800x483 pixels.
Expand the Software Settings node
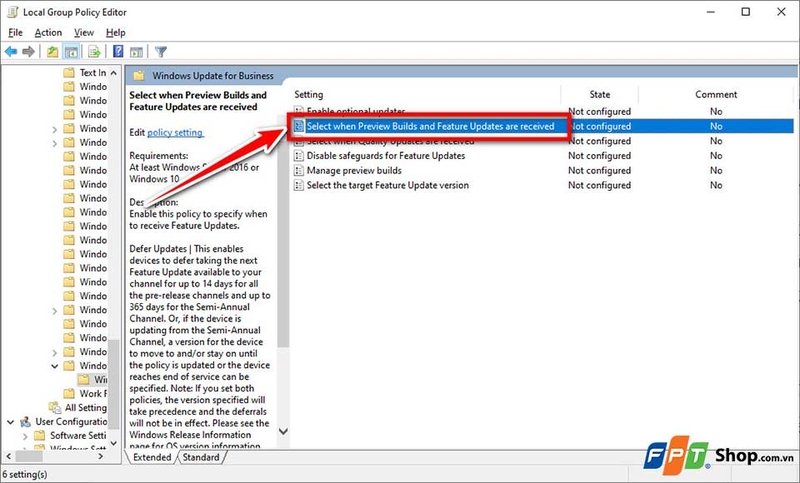click(24, 436)
